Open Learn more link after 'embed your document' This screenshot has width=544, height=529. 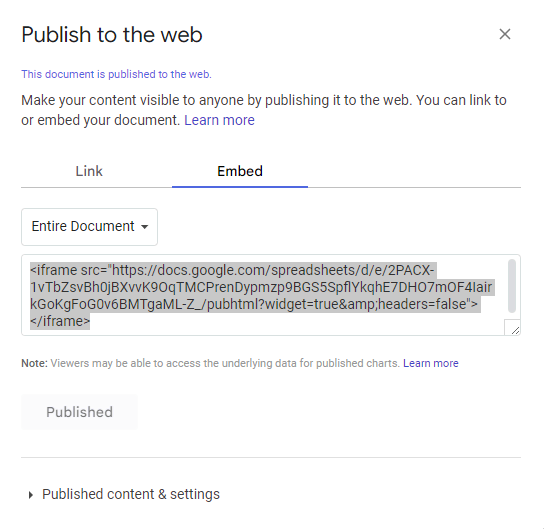[x=219, y=120]
